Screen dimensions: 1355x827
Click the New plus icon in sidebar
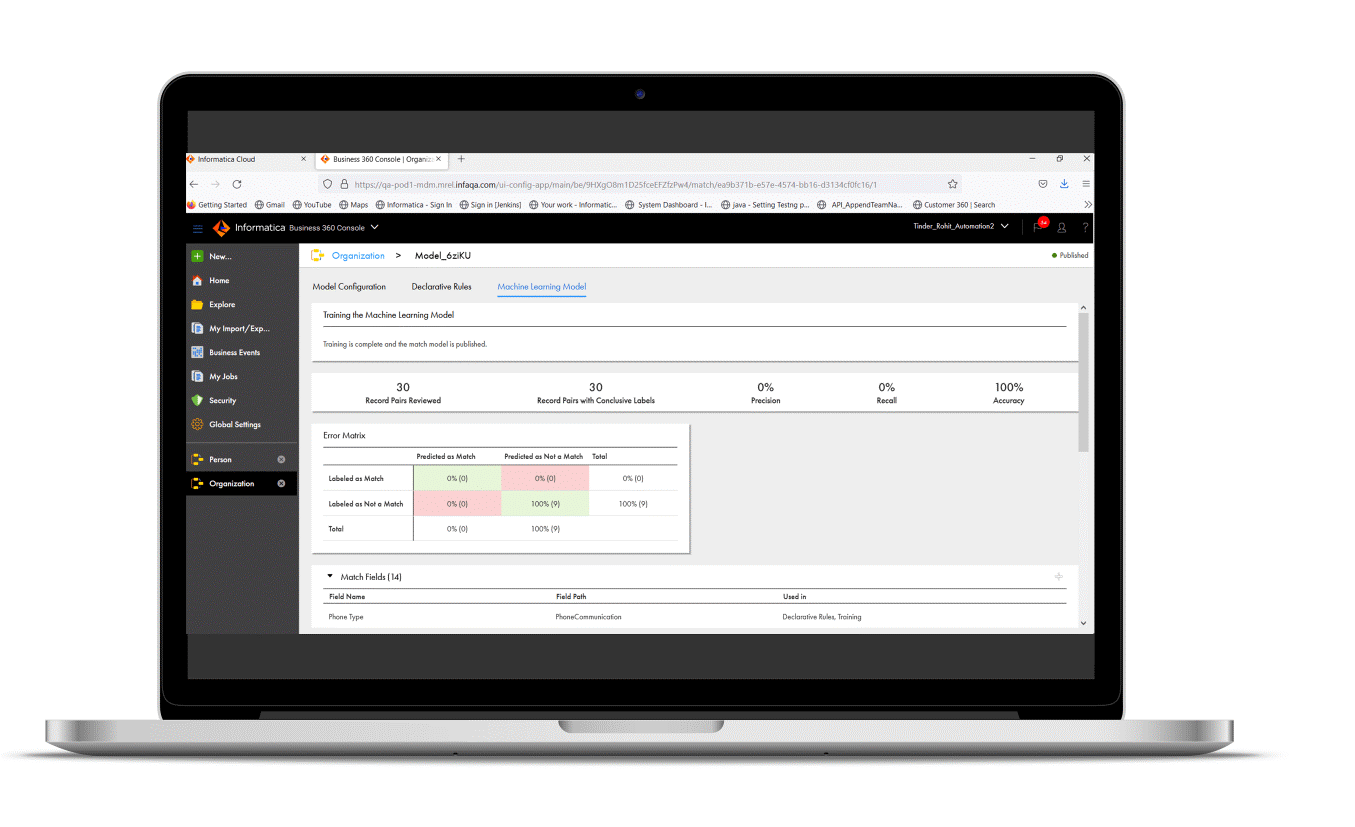point(197,257)
